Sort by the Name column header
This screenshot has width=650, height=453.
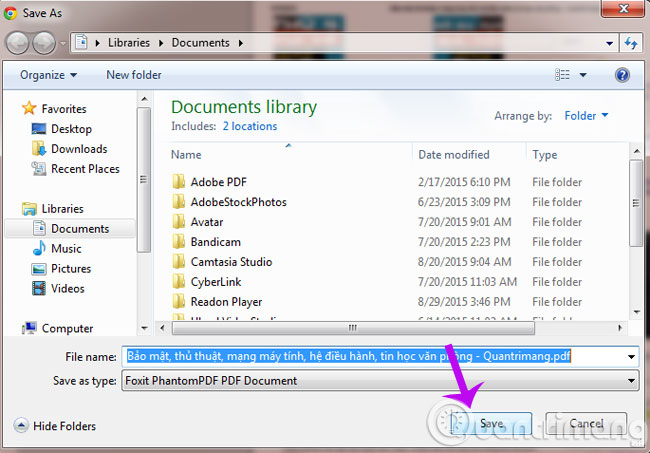[186, 155]
